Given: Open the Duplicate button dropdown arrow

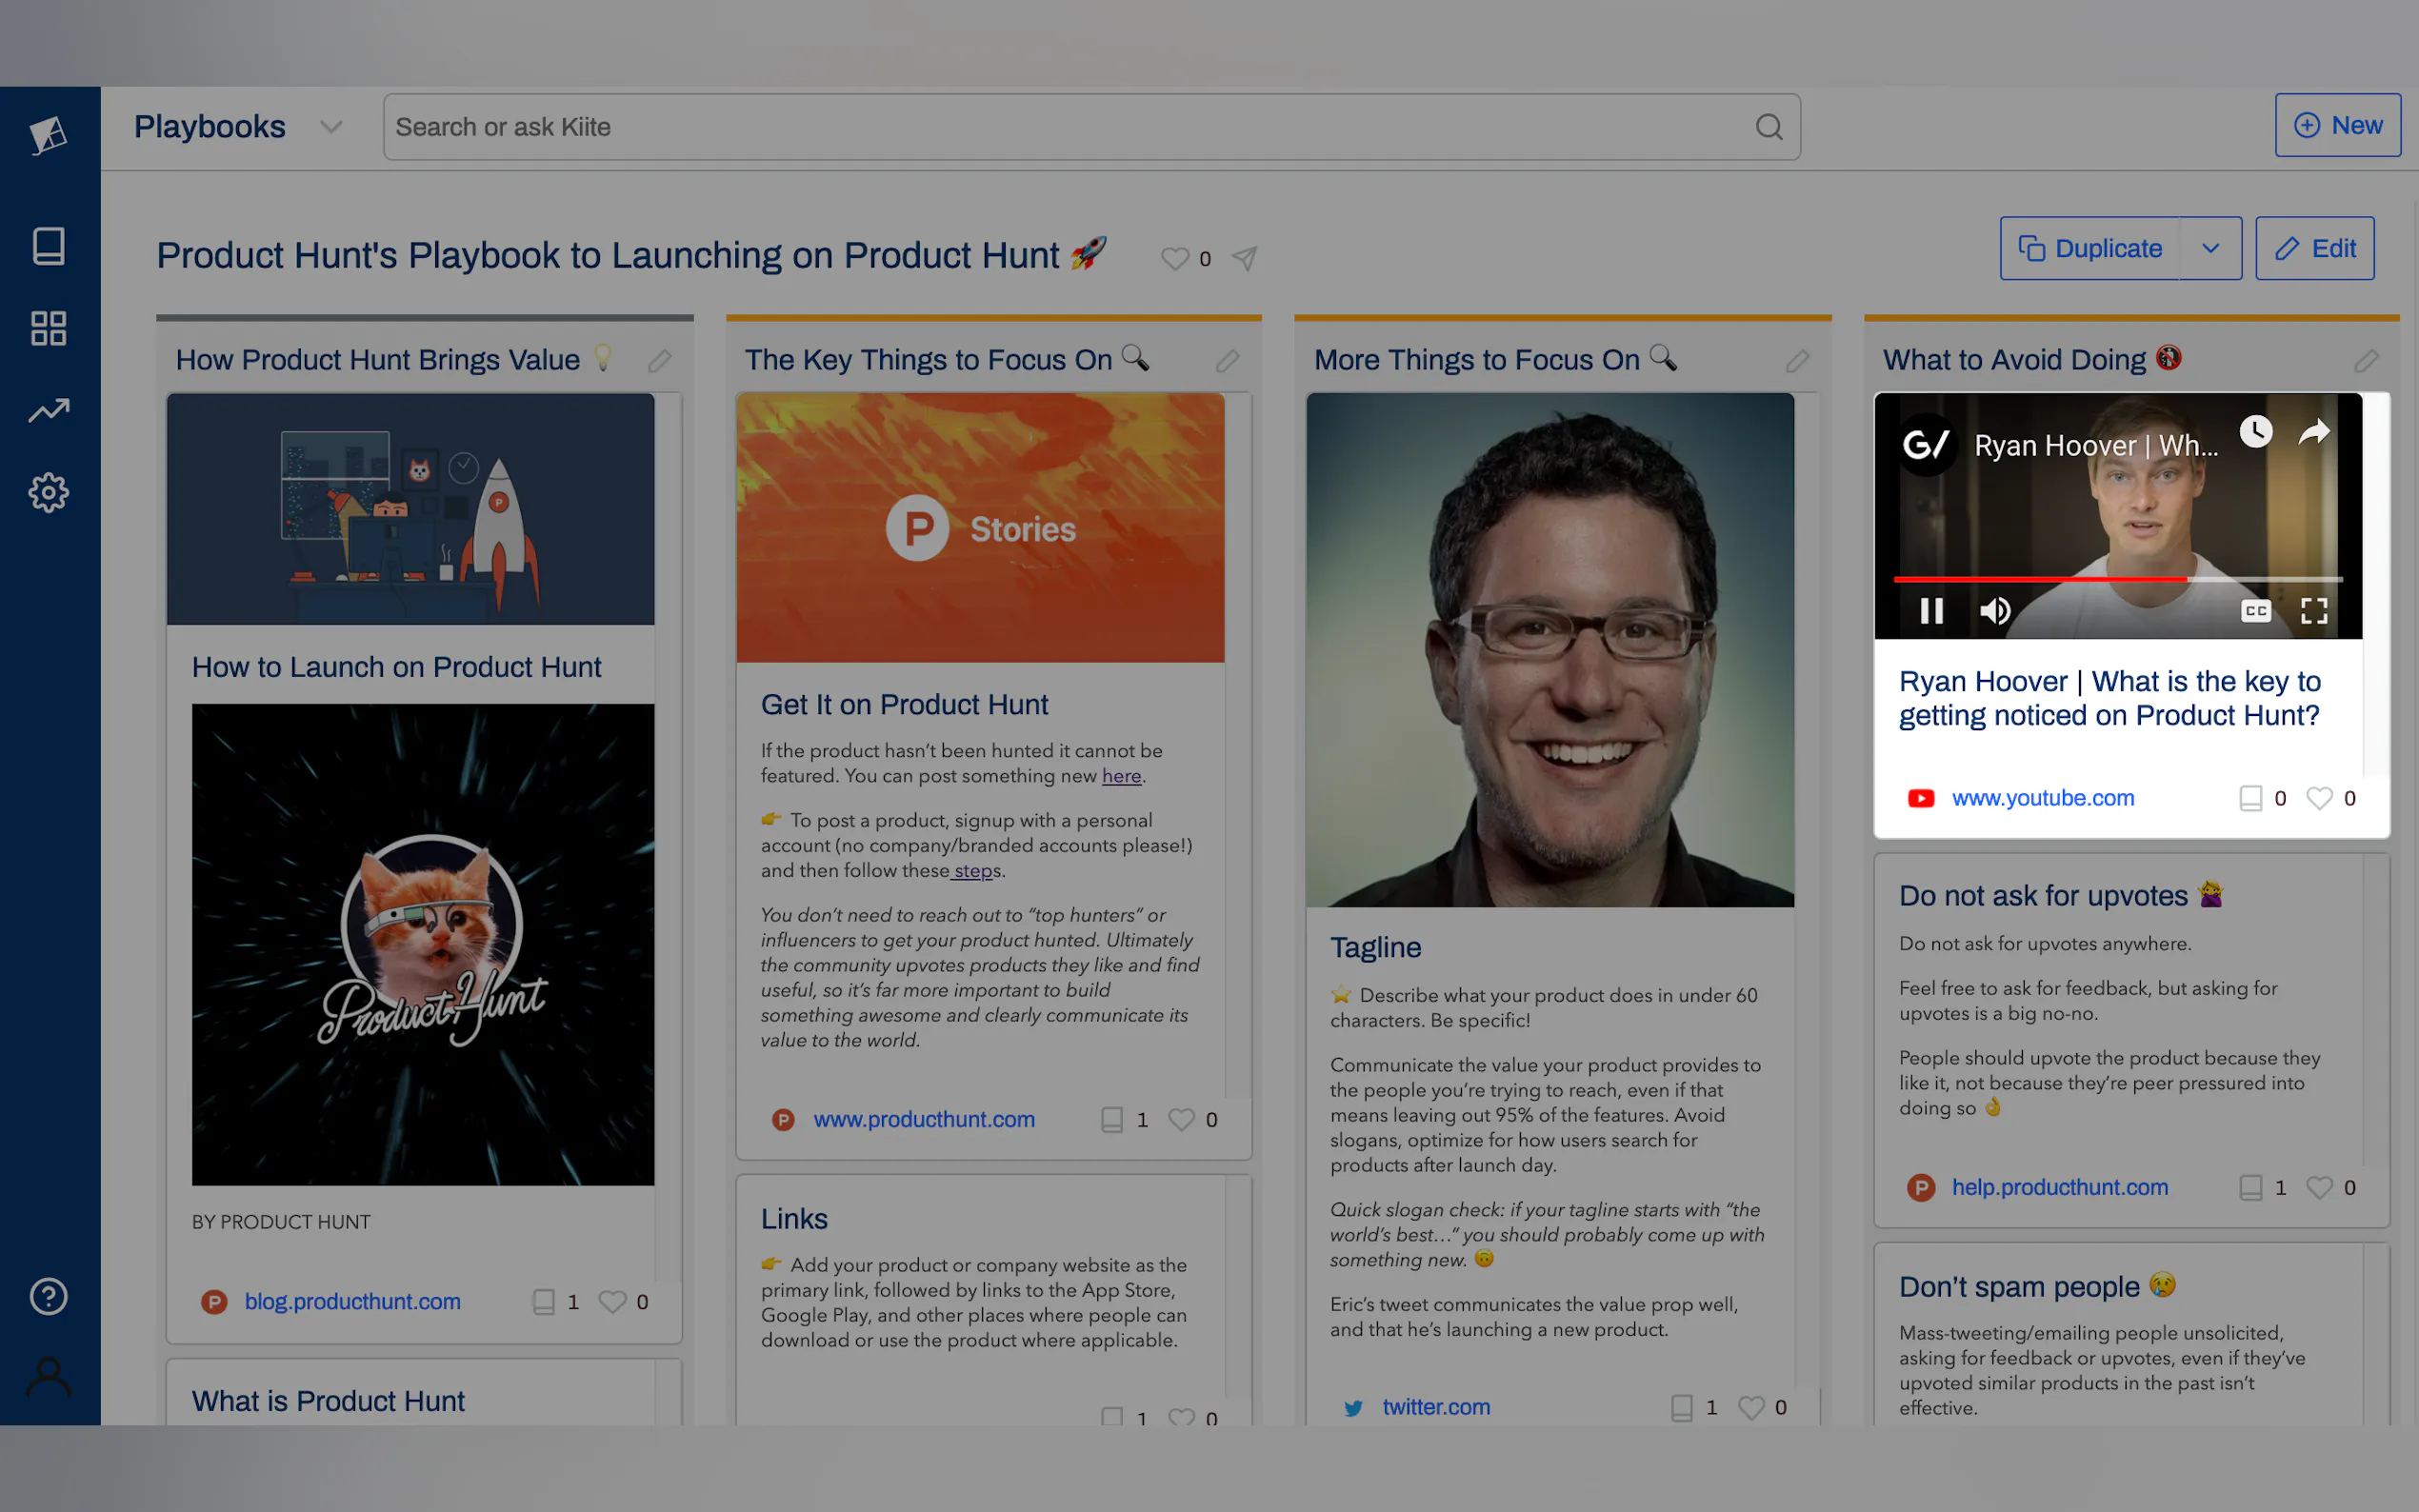Looking at the screenshot, I should [x=2211, y=248].
